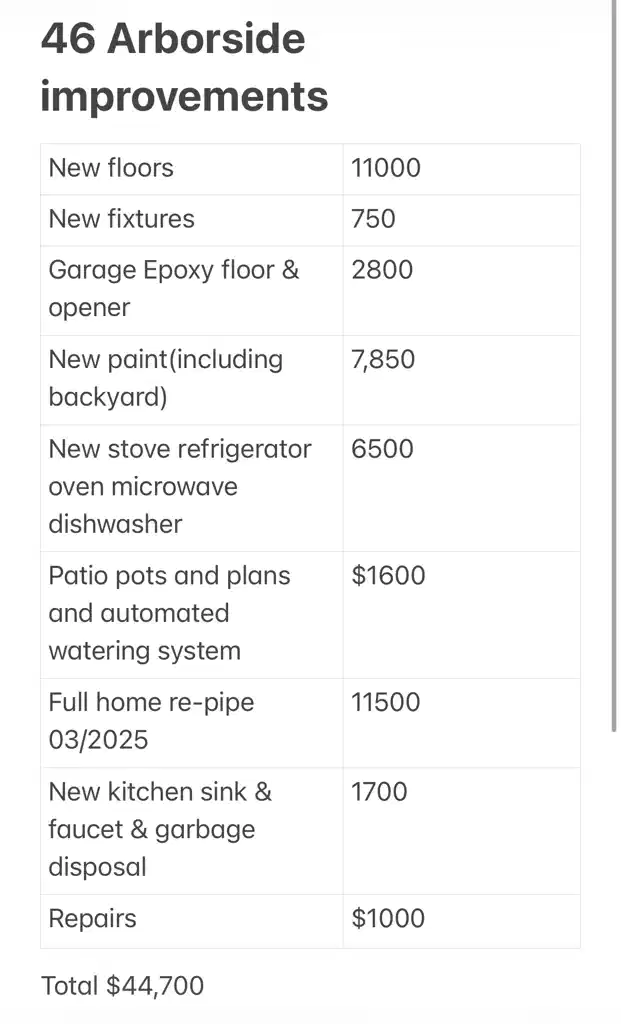Click the new kitchen sink & faucet cell
The image size is (621, 1024).
point(192,831)
